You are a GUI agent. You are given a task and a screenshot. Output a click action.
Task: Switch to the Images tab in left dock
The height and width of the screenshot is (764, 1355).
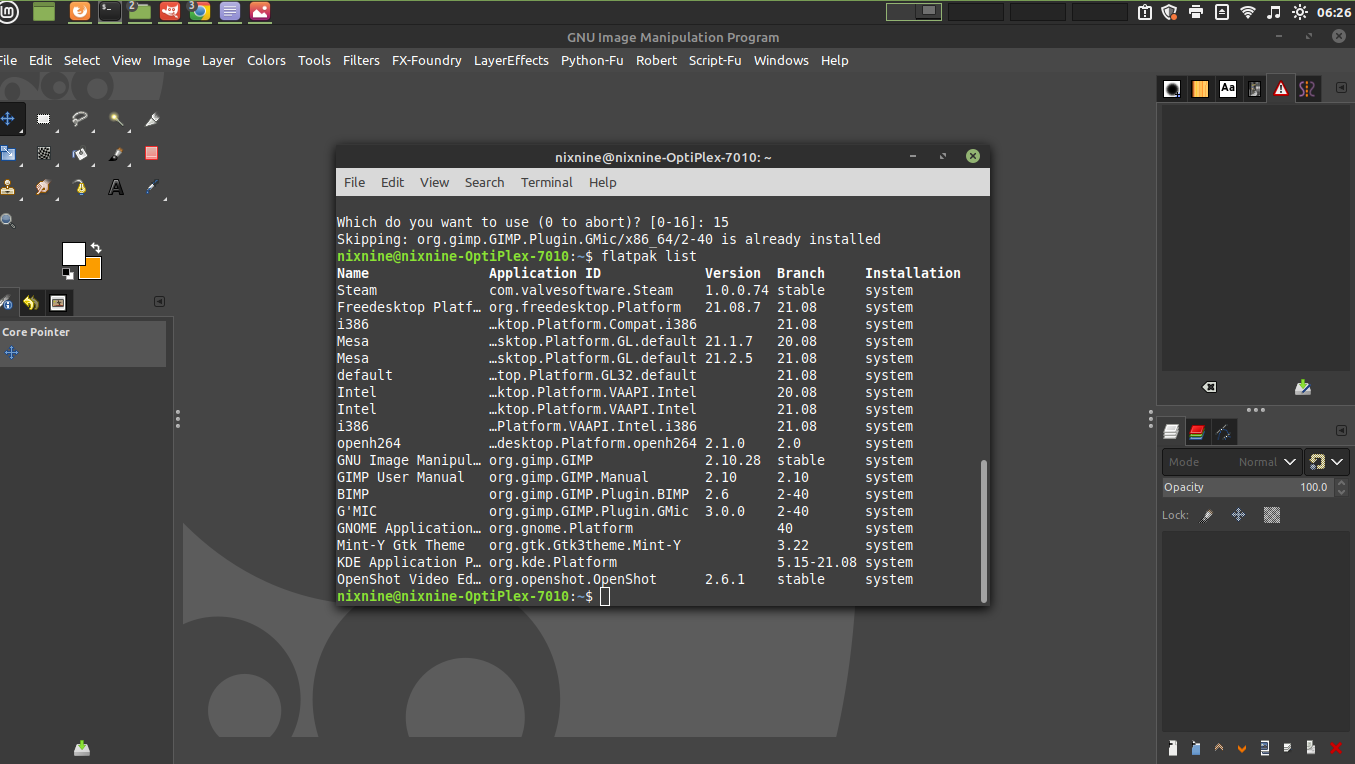click(58, 303)
